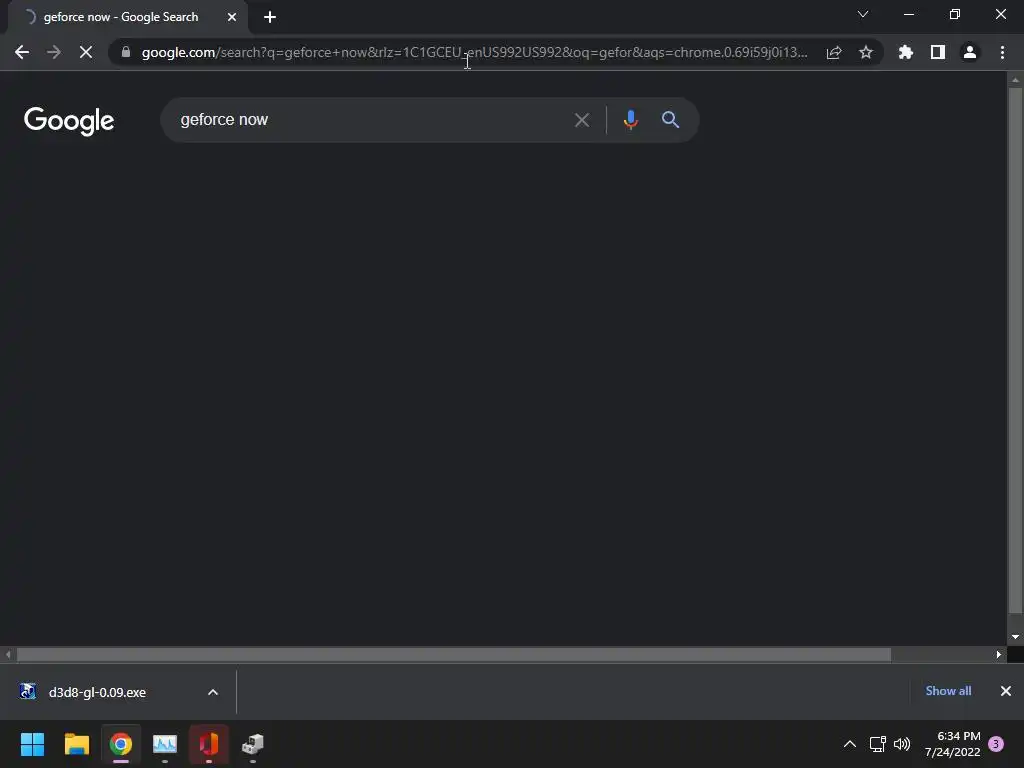Open the Windows Start menu
Image resolution: width=1024 pixels, height=768 pixels.
33,744
